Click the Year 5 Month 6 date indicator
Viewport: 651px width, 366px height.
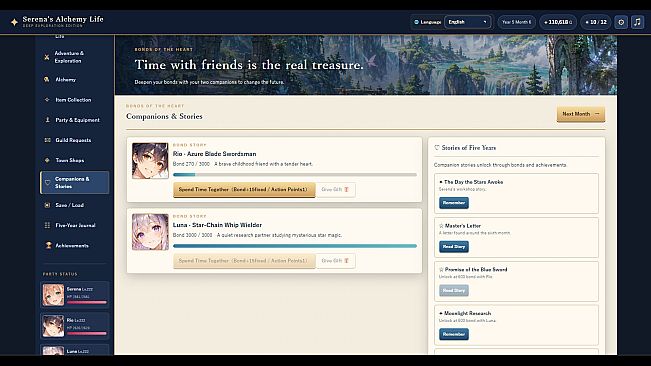[x=516, y=22]
